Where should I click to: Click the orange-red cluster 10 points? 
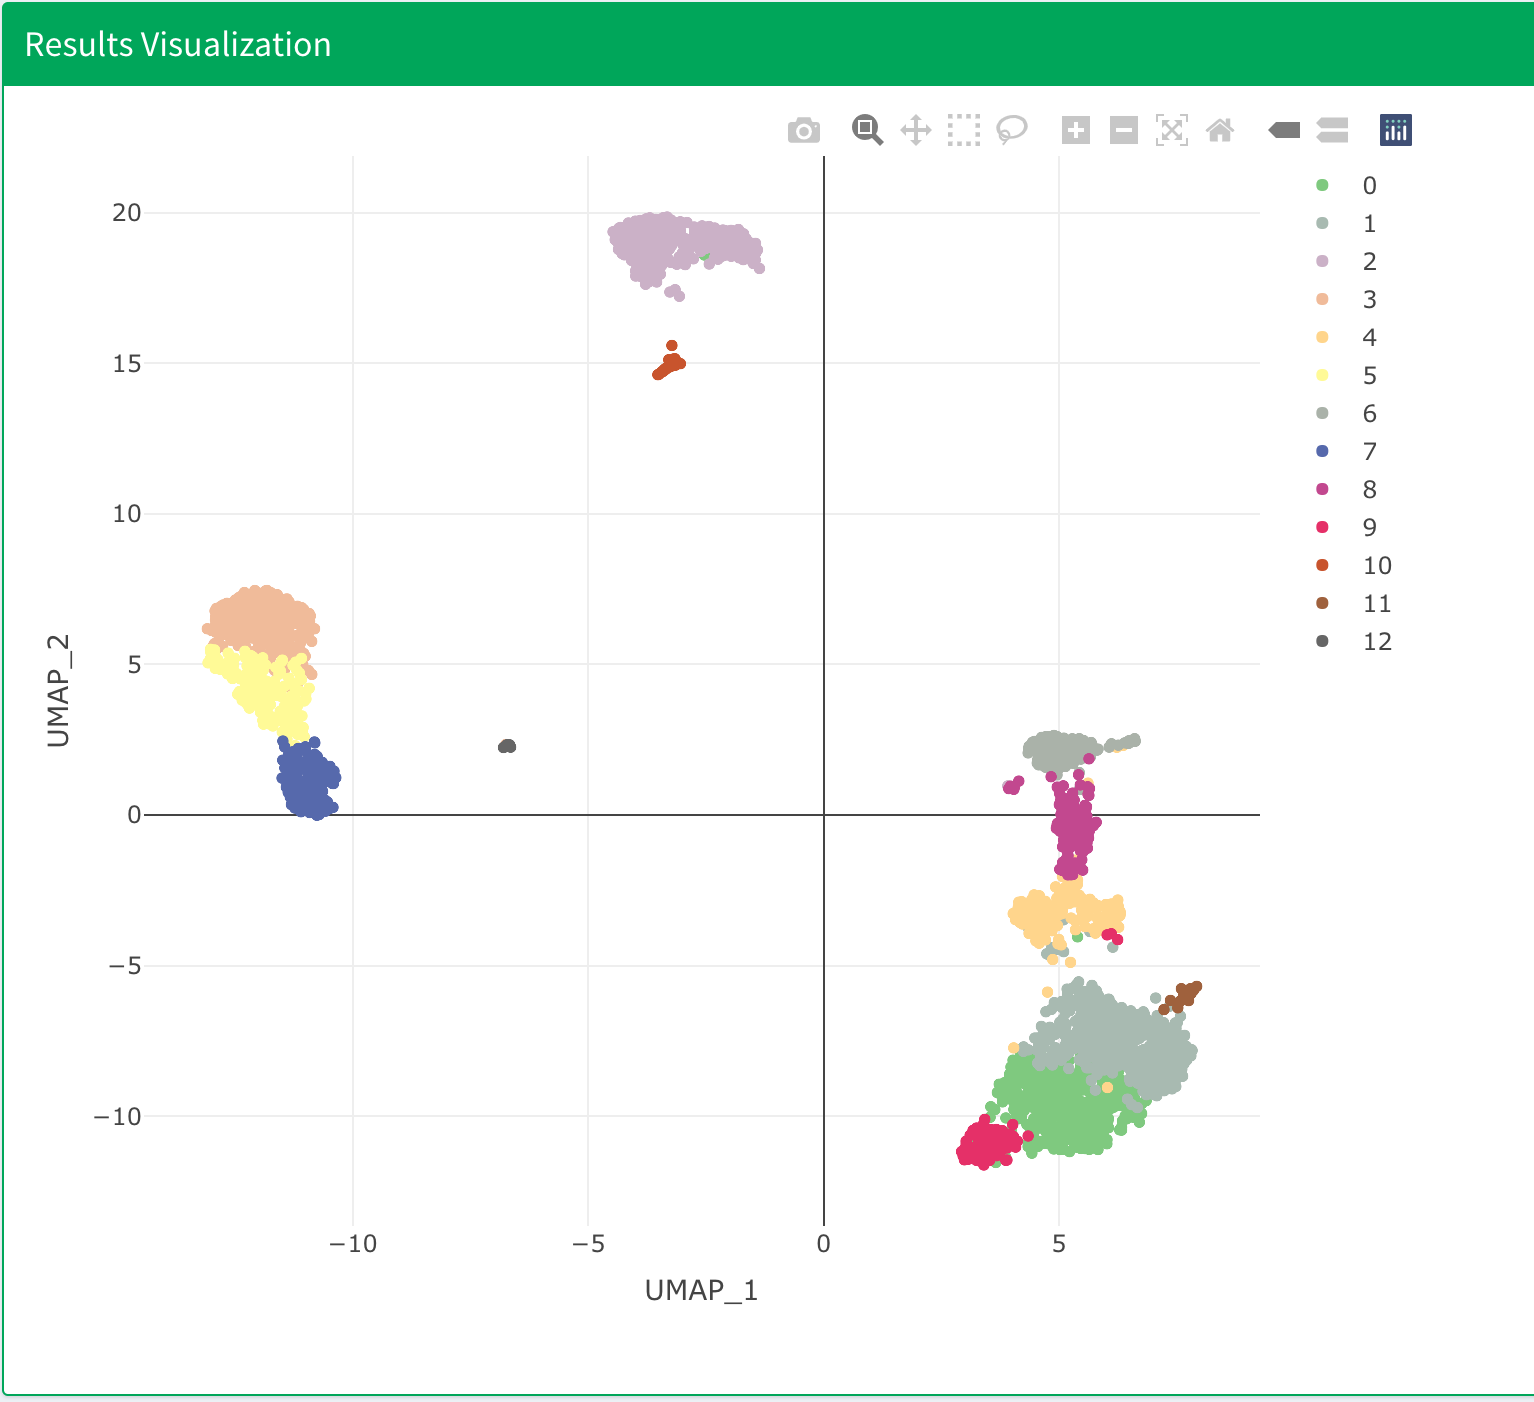[x=670, y=362]
